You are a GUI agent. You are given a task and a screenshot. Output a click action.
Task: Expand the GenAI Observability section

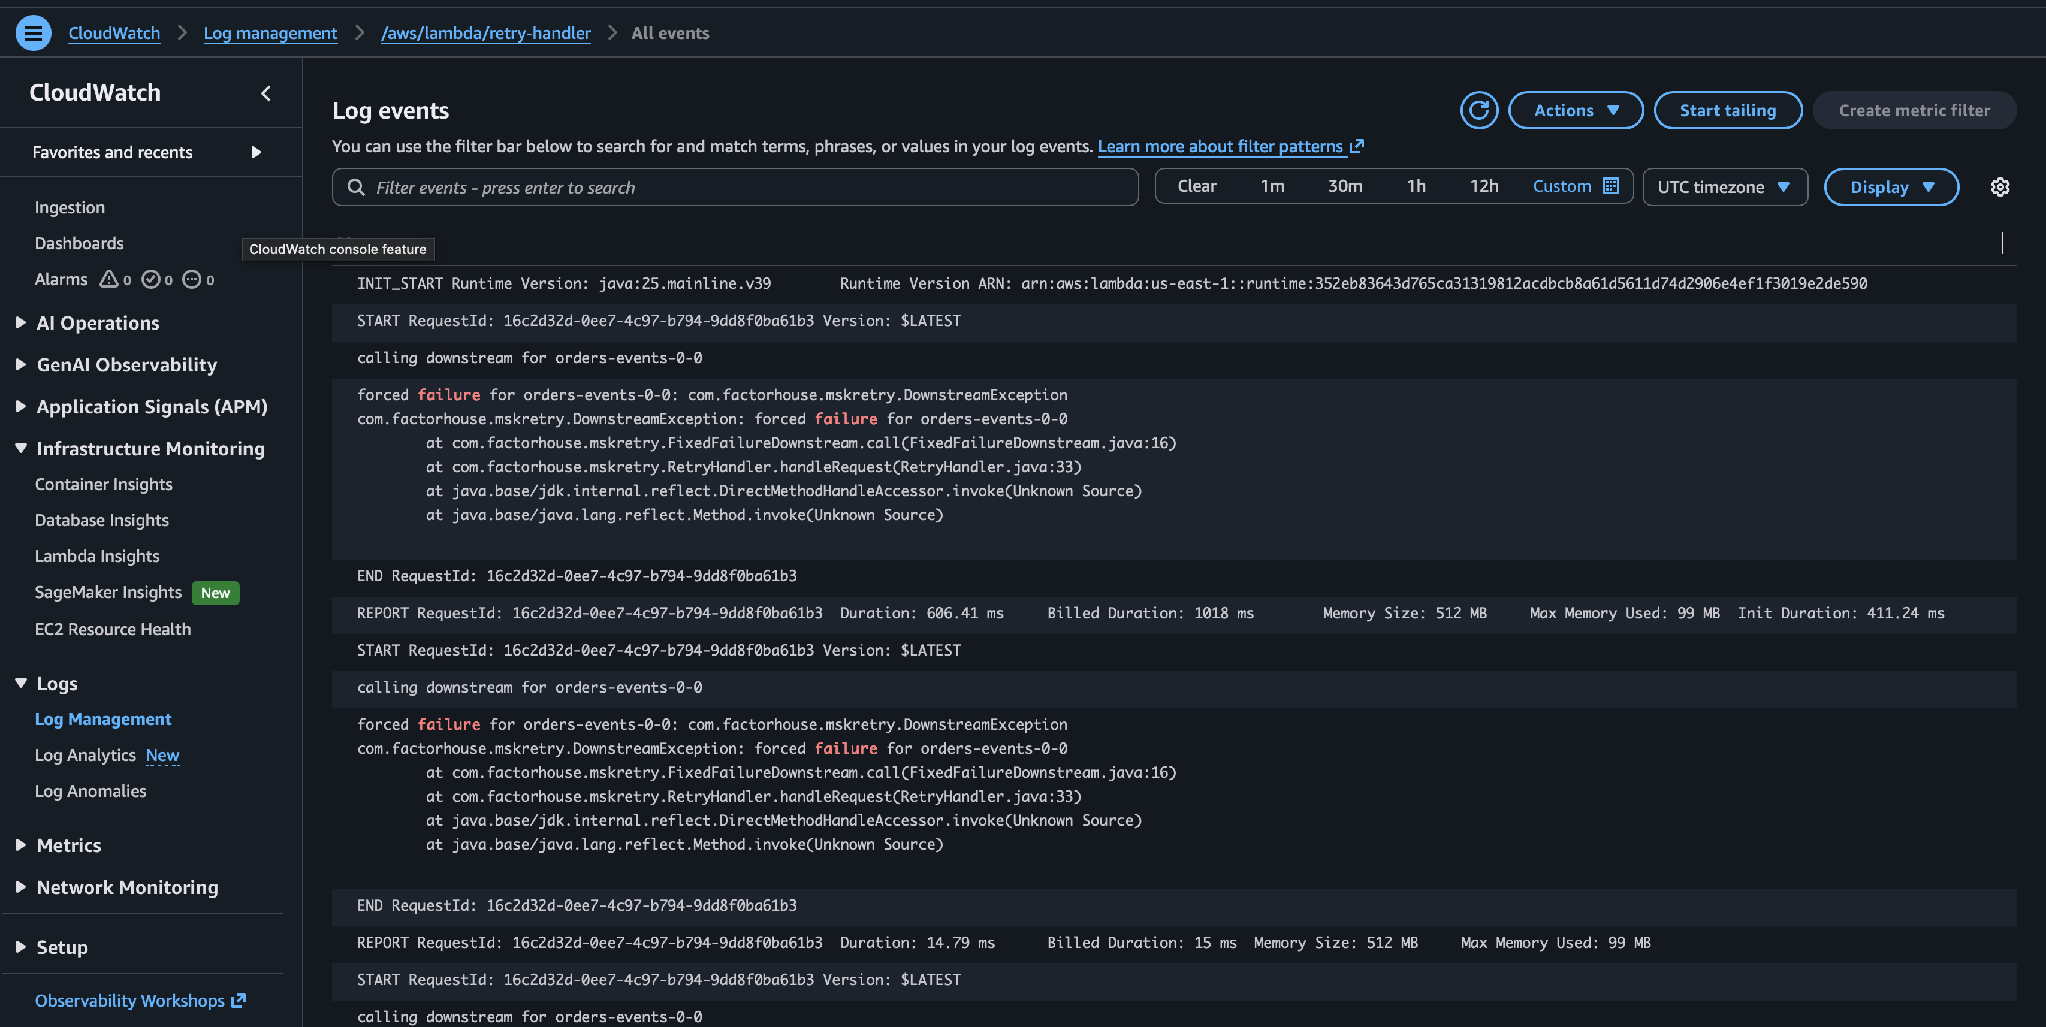(x=20, y=364)
